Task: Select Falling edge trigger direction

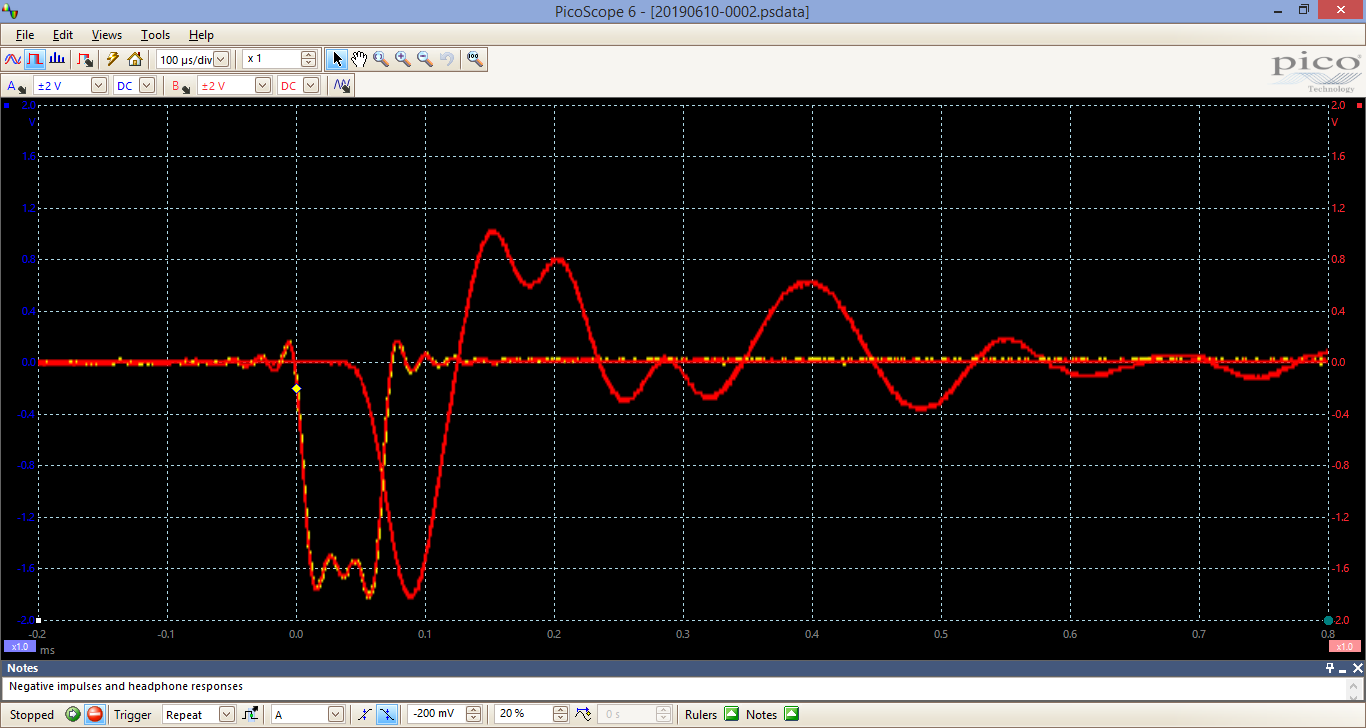Action: 385,714
